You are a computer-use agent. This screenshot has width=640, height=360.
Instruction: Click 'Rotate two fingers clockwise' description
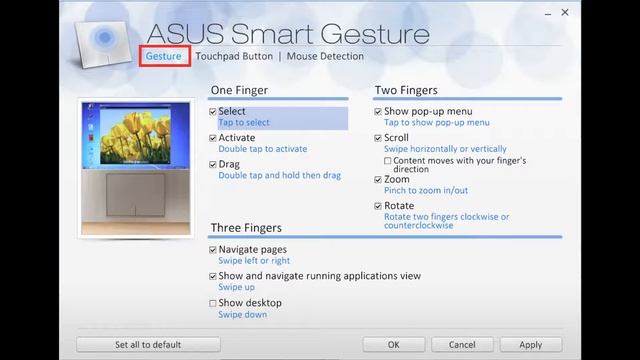(446, 221)
